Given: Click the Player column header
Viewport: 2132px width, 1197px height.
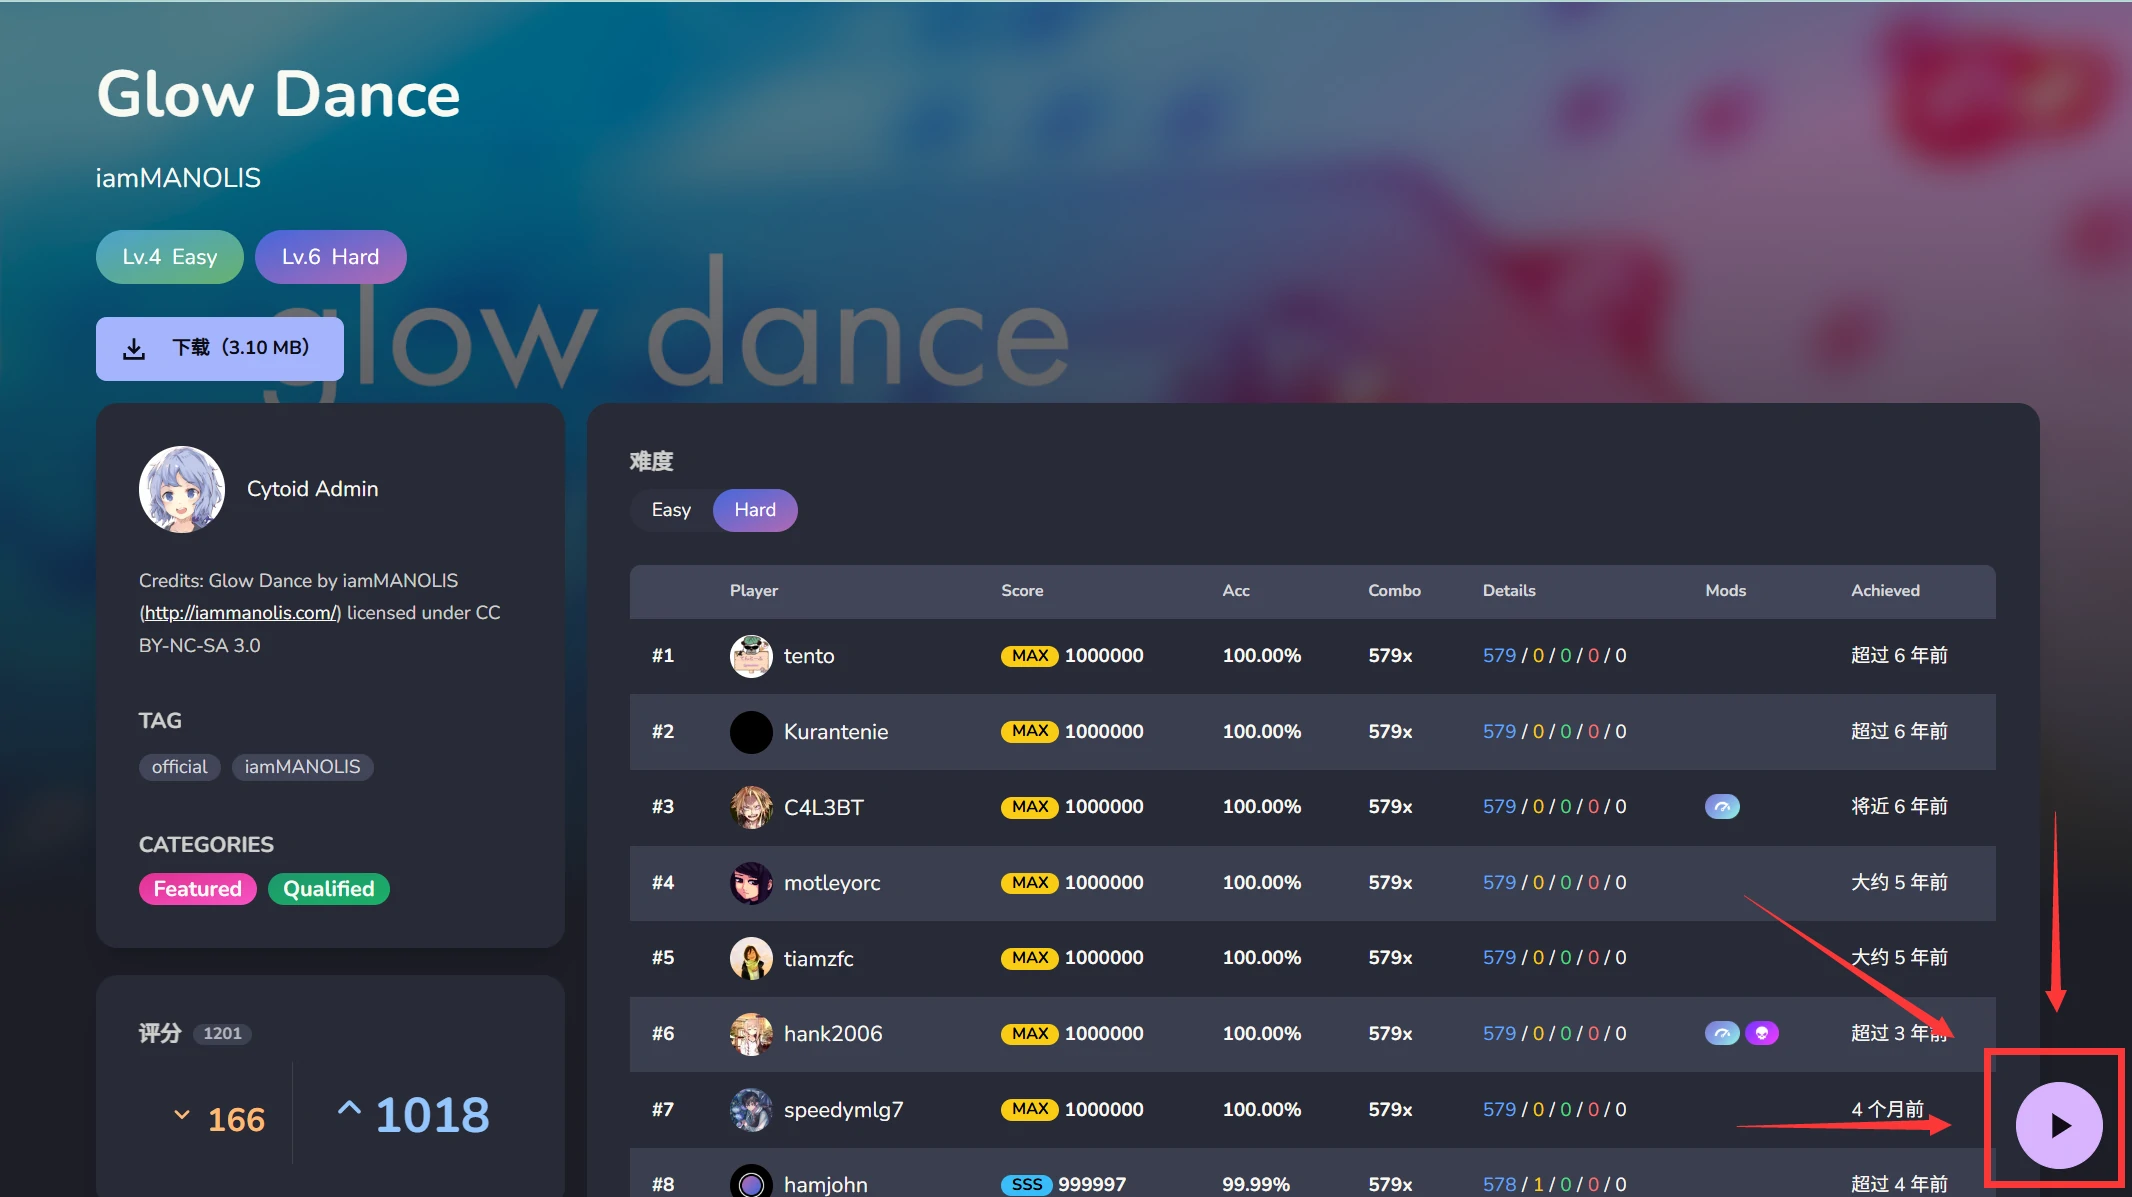Looking at the screenshot, I should (754, 591).
